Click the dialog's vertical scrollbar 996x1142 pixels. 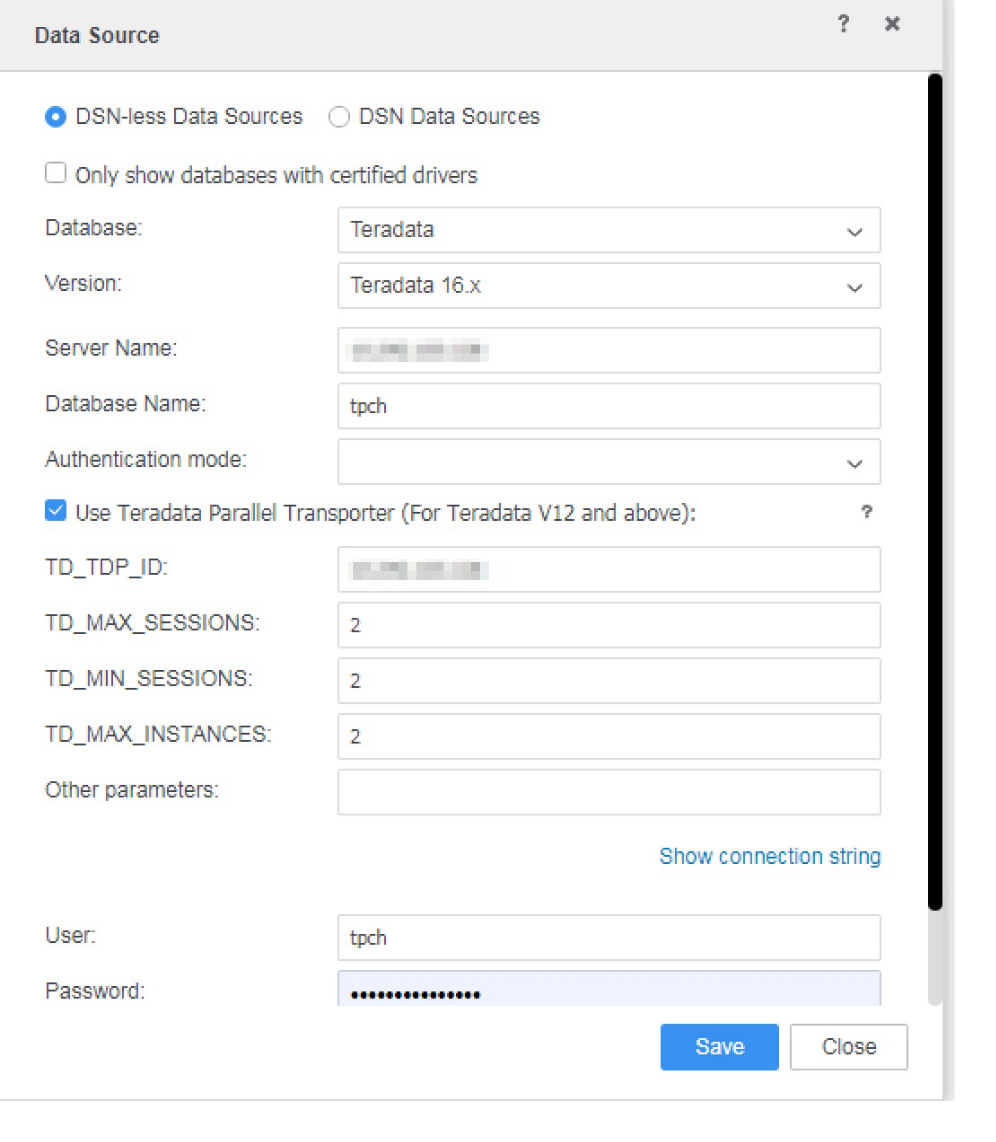935,490
